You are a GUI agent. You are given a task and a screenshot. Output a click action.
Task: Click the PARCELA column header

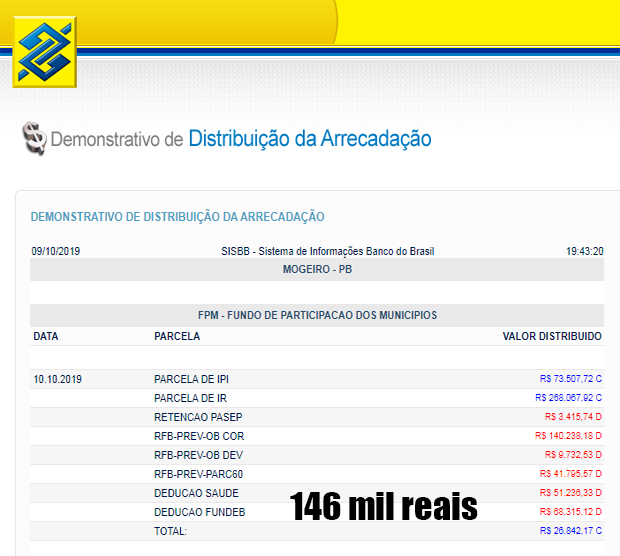(x=177, y=336)
